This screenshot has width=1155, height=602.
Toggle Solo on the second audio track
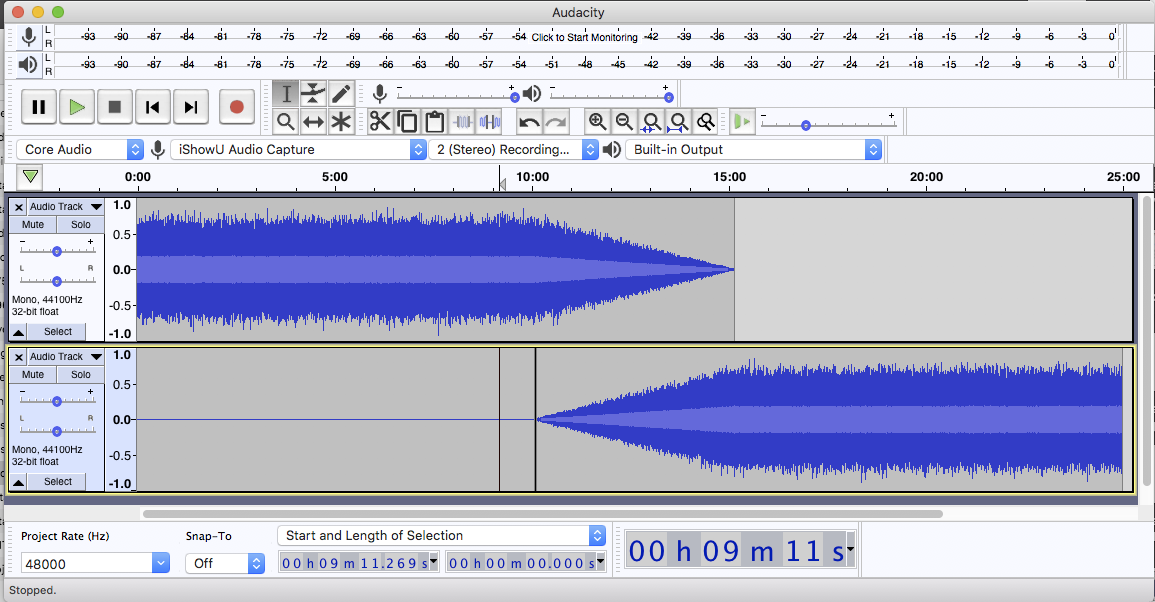(81, 374)
